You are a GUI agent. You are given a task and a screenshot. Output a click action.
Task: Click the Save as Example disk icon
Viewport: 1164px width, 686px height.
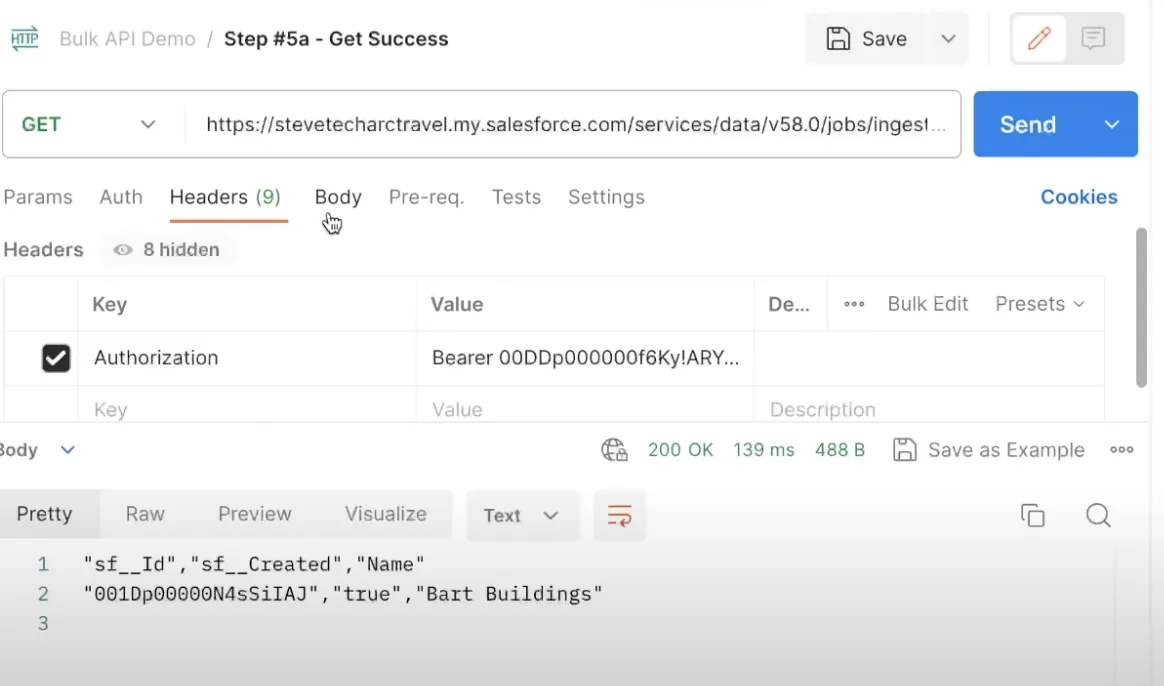904,450
